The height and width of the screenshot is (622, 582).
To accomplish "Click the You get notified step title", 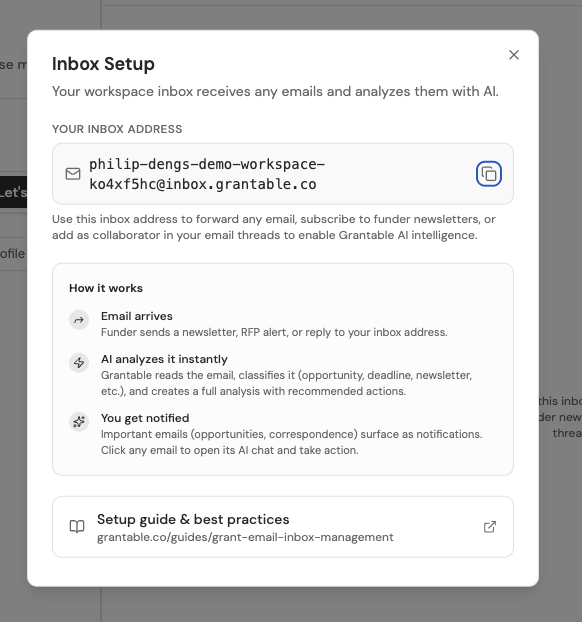I will pos(145,418).
